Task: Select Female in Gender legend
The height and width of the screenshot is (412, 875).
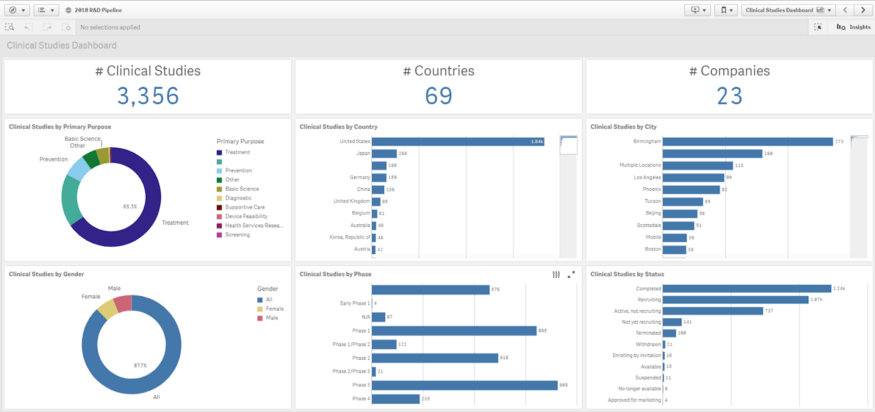Action: [271, 309]
